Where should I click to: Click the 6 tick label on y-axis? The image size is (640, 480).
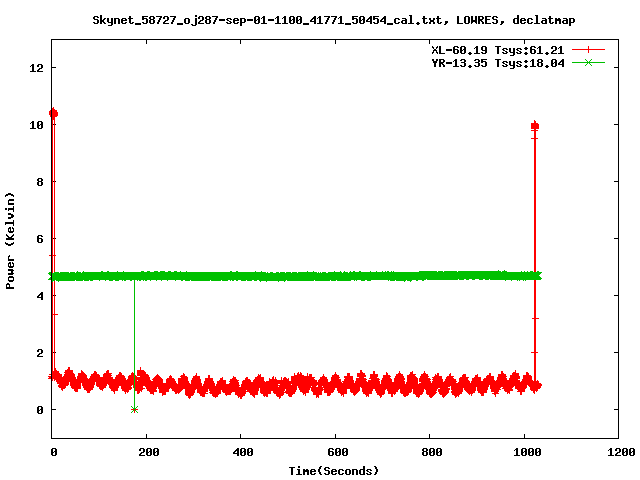tap(40, 239)
